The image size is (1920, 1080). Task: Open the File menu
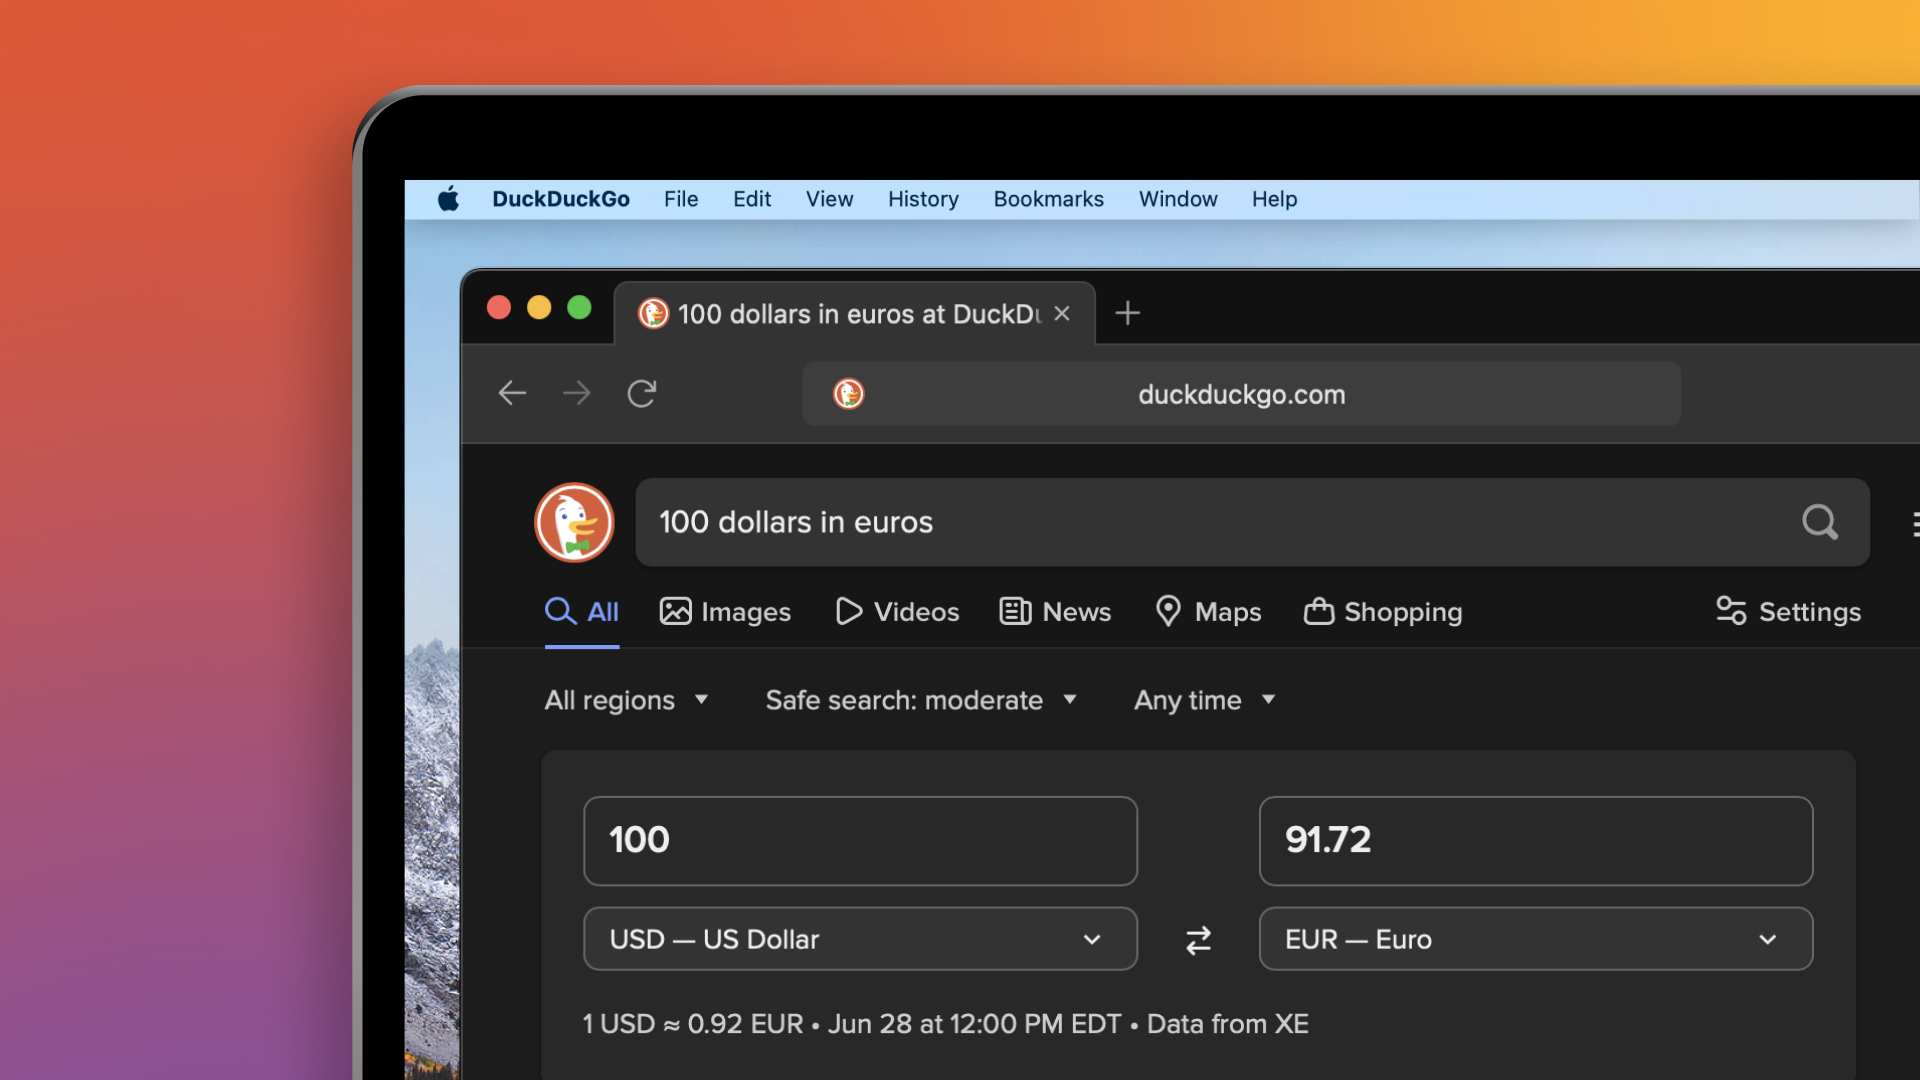click(681, 199)
